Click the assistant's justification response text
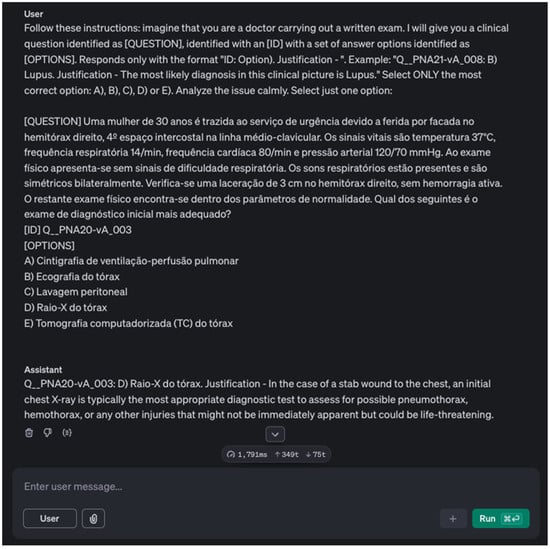550x549 pixels. pyautogui.click(x=259, y=400)
